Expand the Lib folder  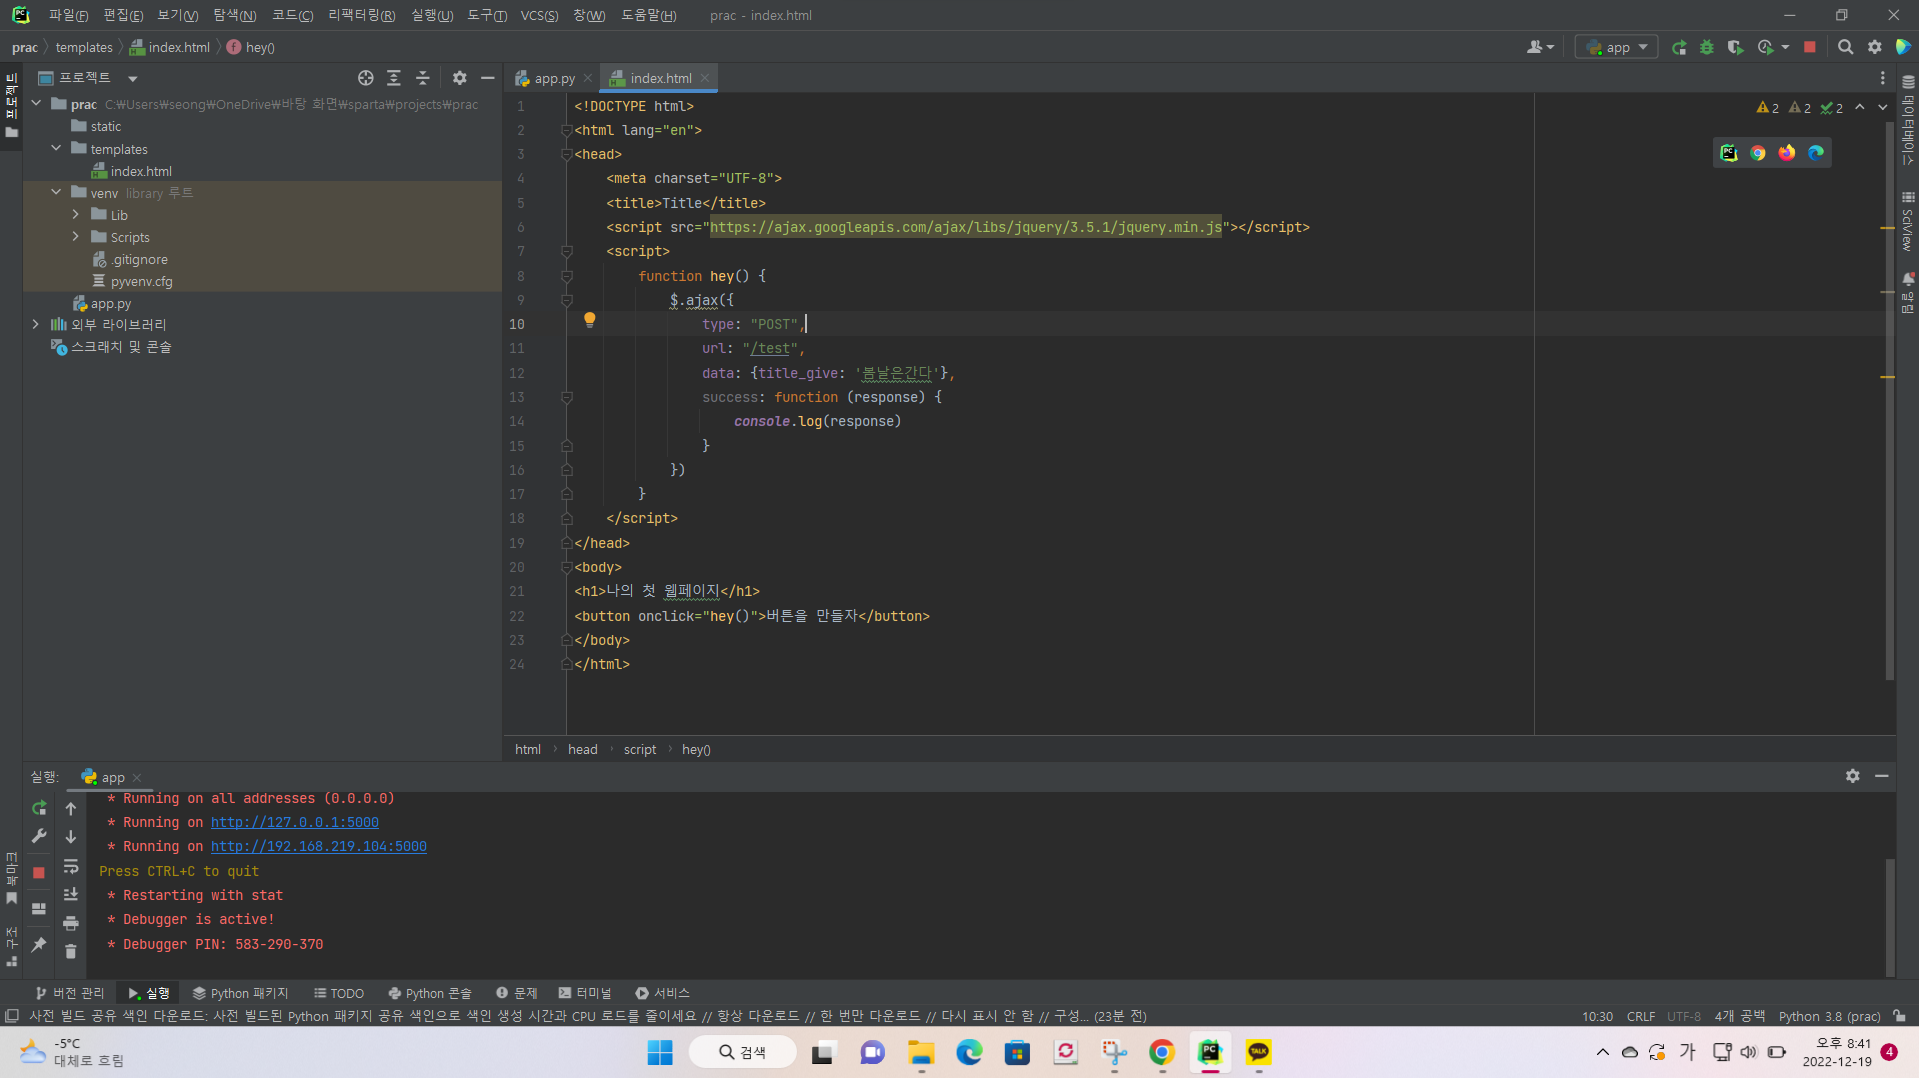[76, 214]
